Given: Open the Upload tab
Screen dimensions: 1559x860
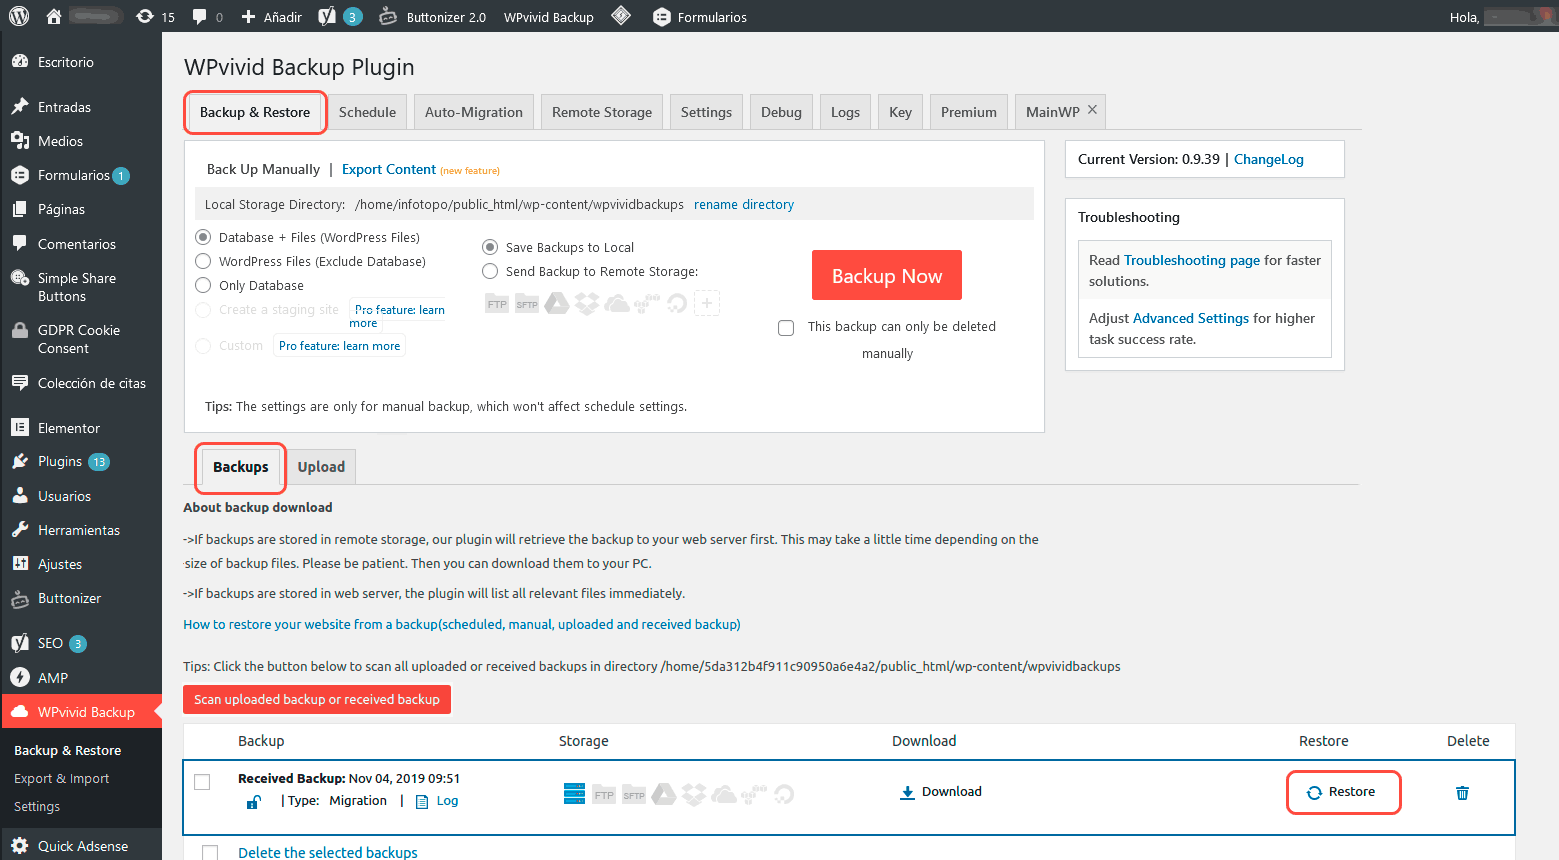Looking at the screenshot, I should tap(321, 467).
